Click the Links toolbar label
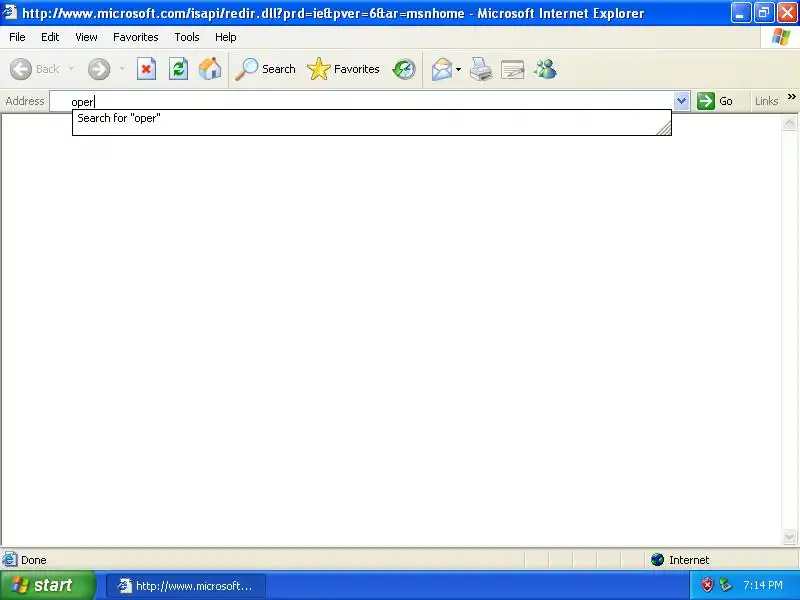 point(766,102)
